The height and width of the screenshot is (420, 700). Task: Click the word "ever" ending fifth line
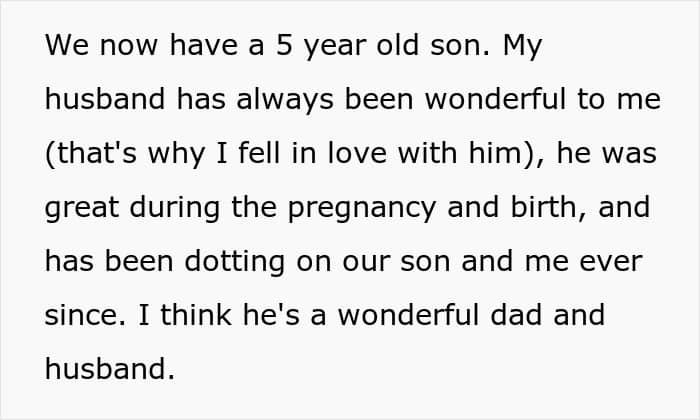(611, 262)
